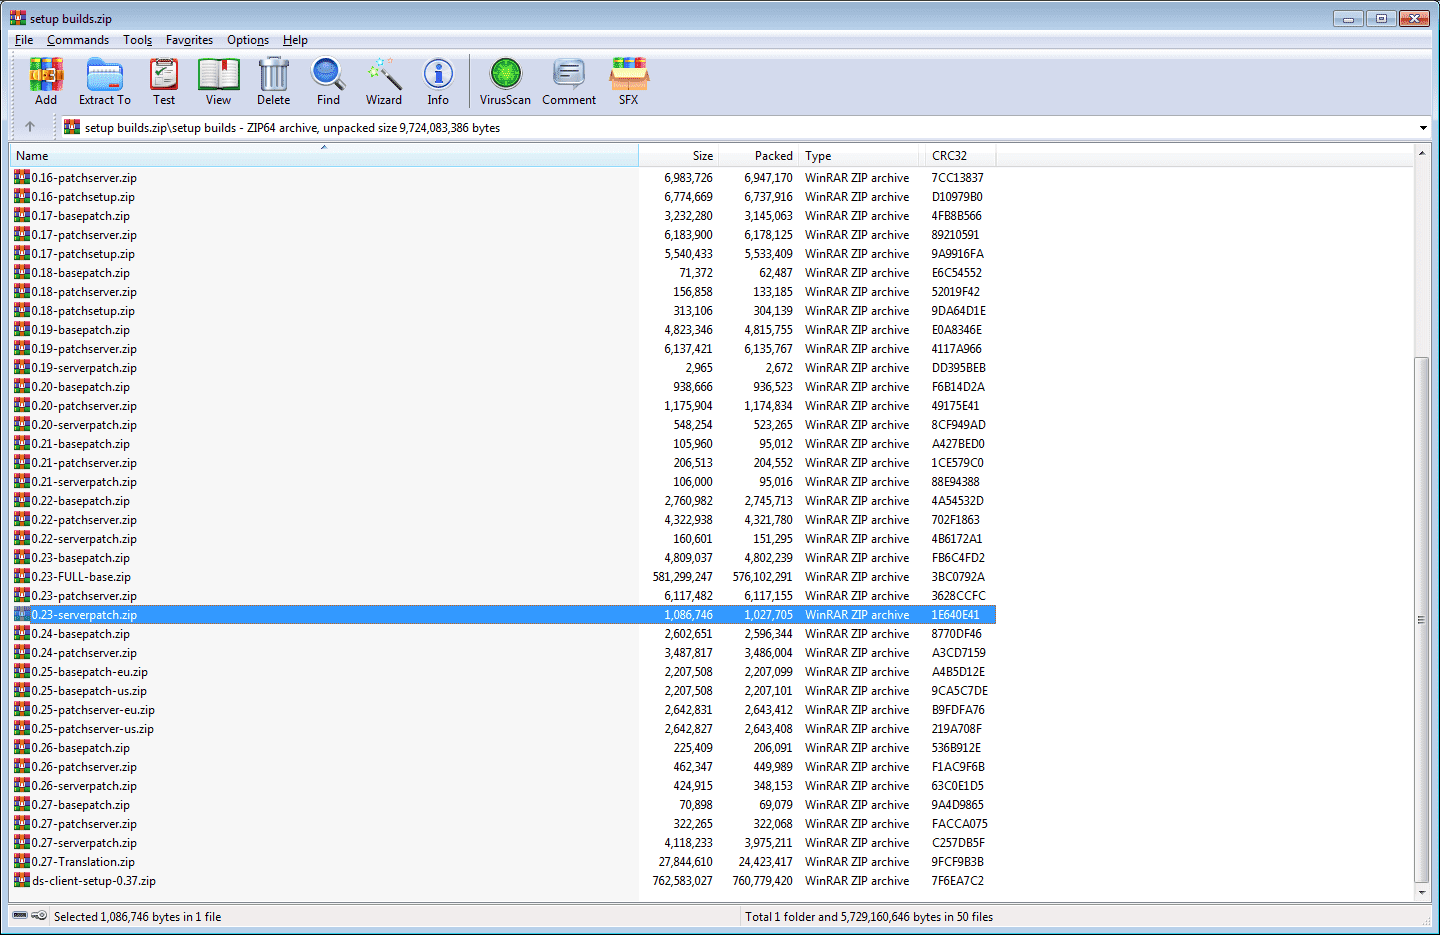Click the Add toolbar icon
This screenshot has height=935, width=1440.
(x=46, y=81)
